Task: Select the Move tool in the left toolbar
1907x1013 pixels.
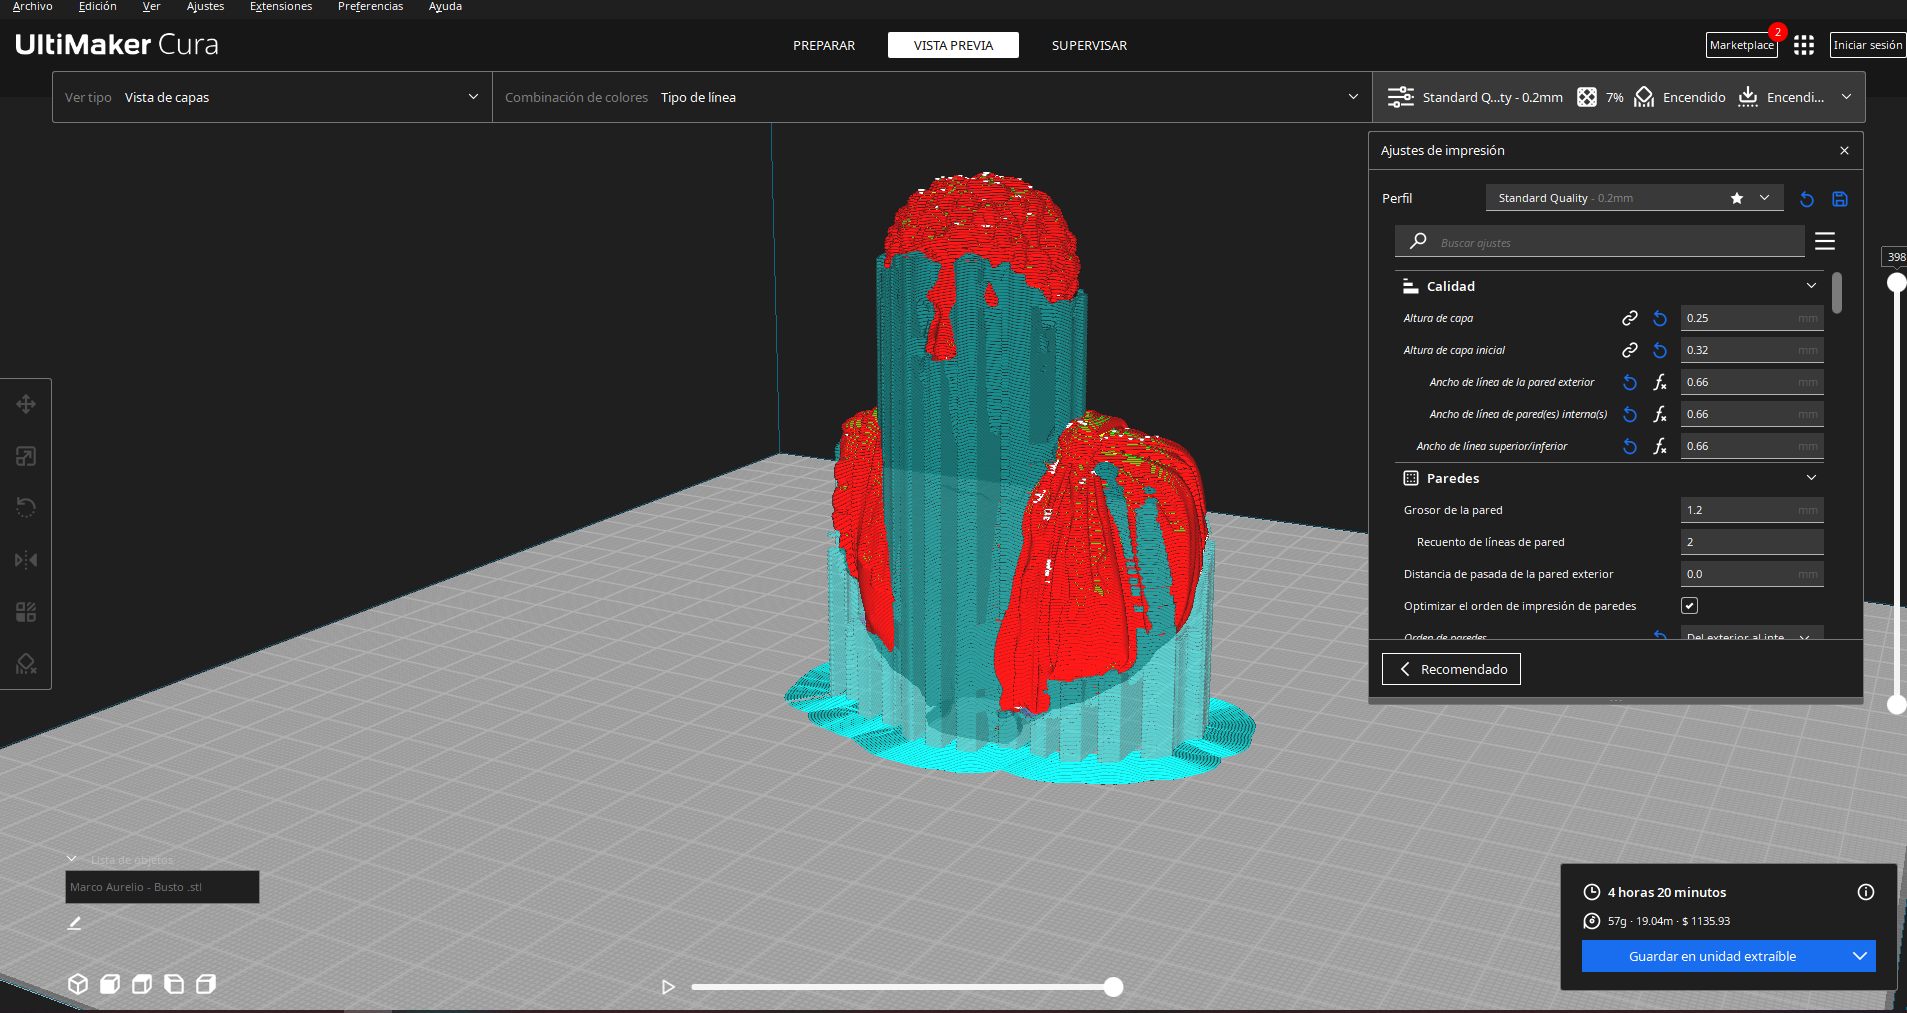Action: [26, 404]
